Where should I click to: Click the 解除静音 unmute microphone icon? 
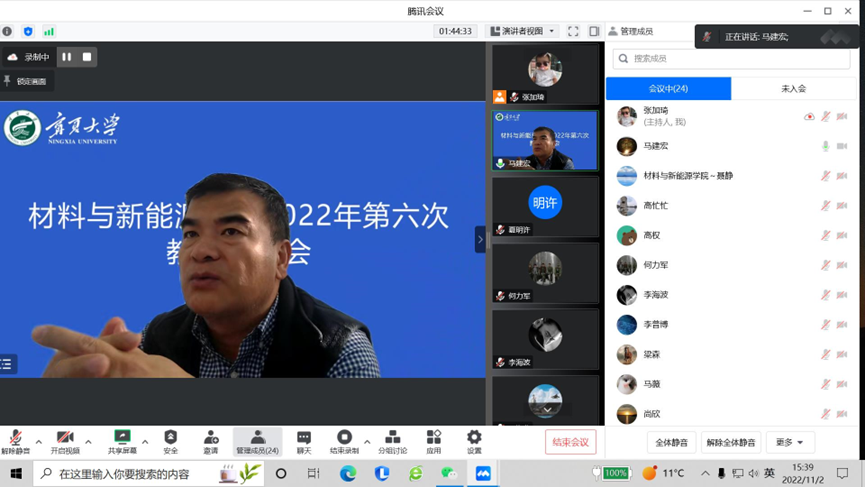coord(15,438)
